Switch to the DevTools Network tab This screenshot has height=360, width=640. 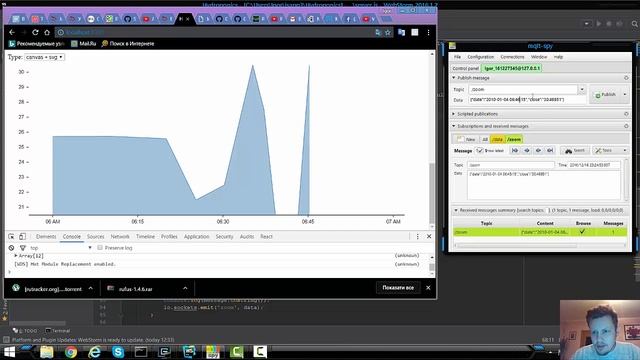(120, 236)
